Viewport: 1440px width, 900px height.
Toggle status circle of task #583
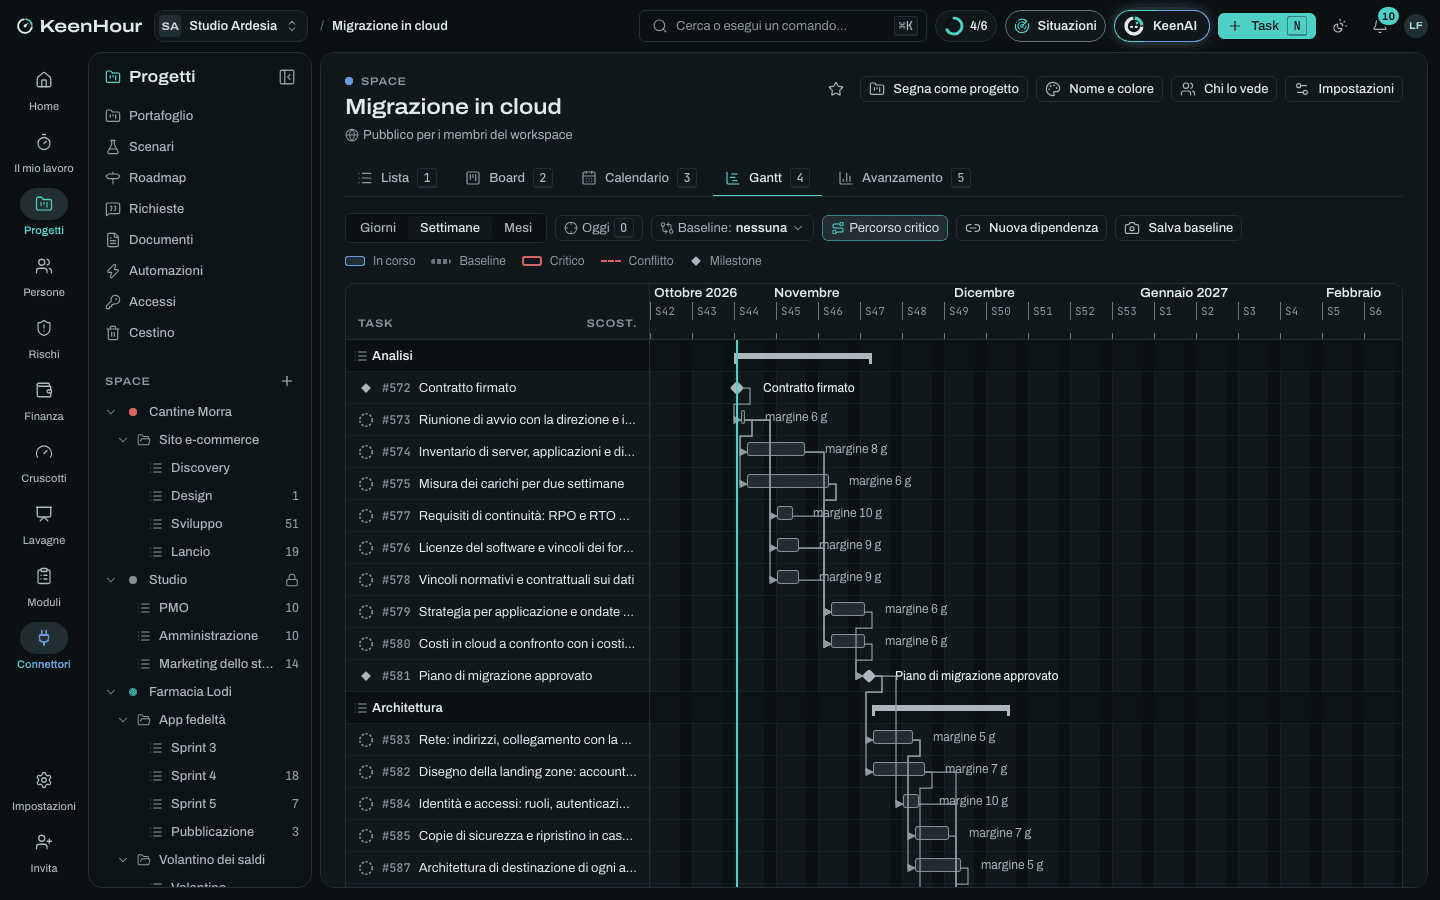[x=366, y=740]
